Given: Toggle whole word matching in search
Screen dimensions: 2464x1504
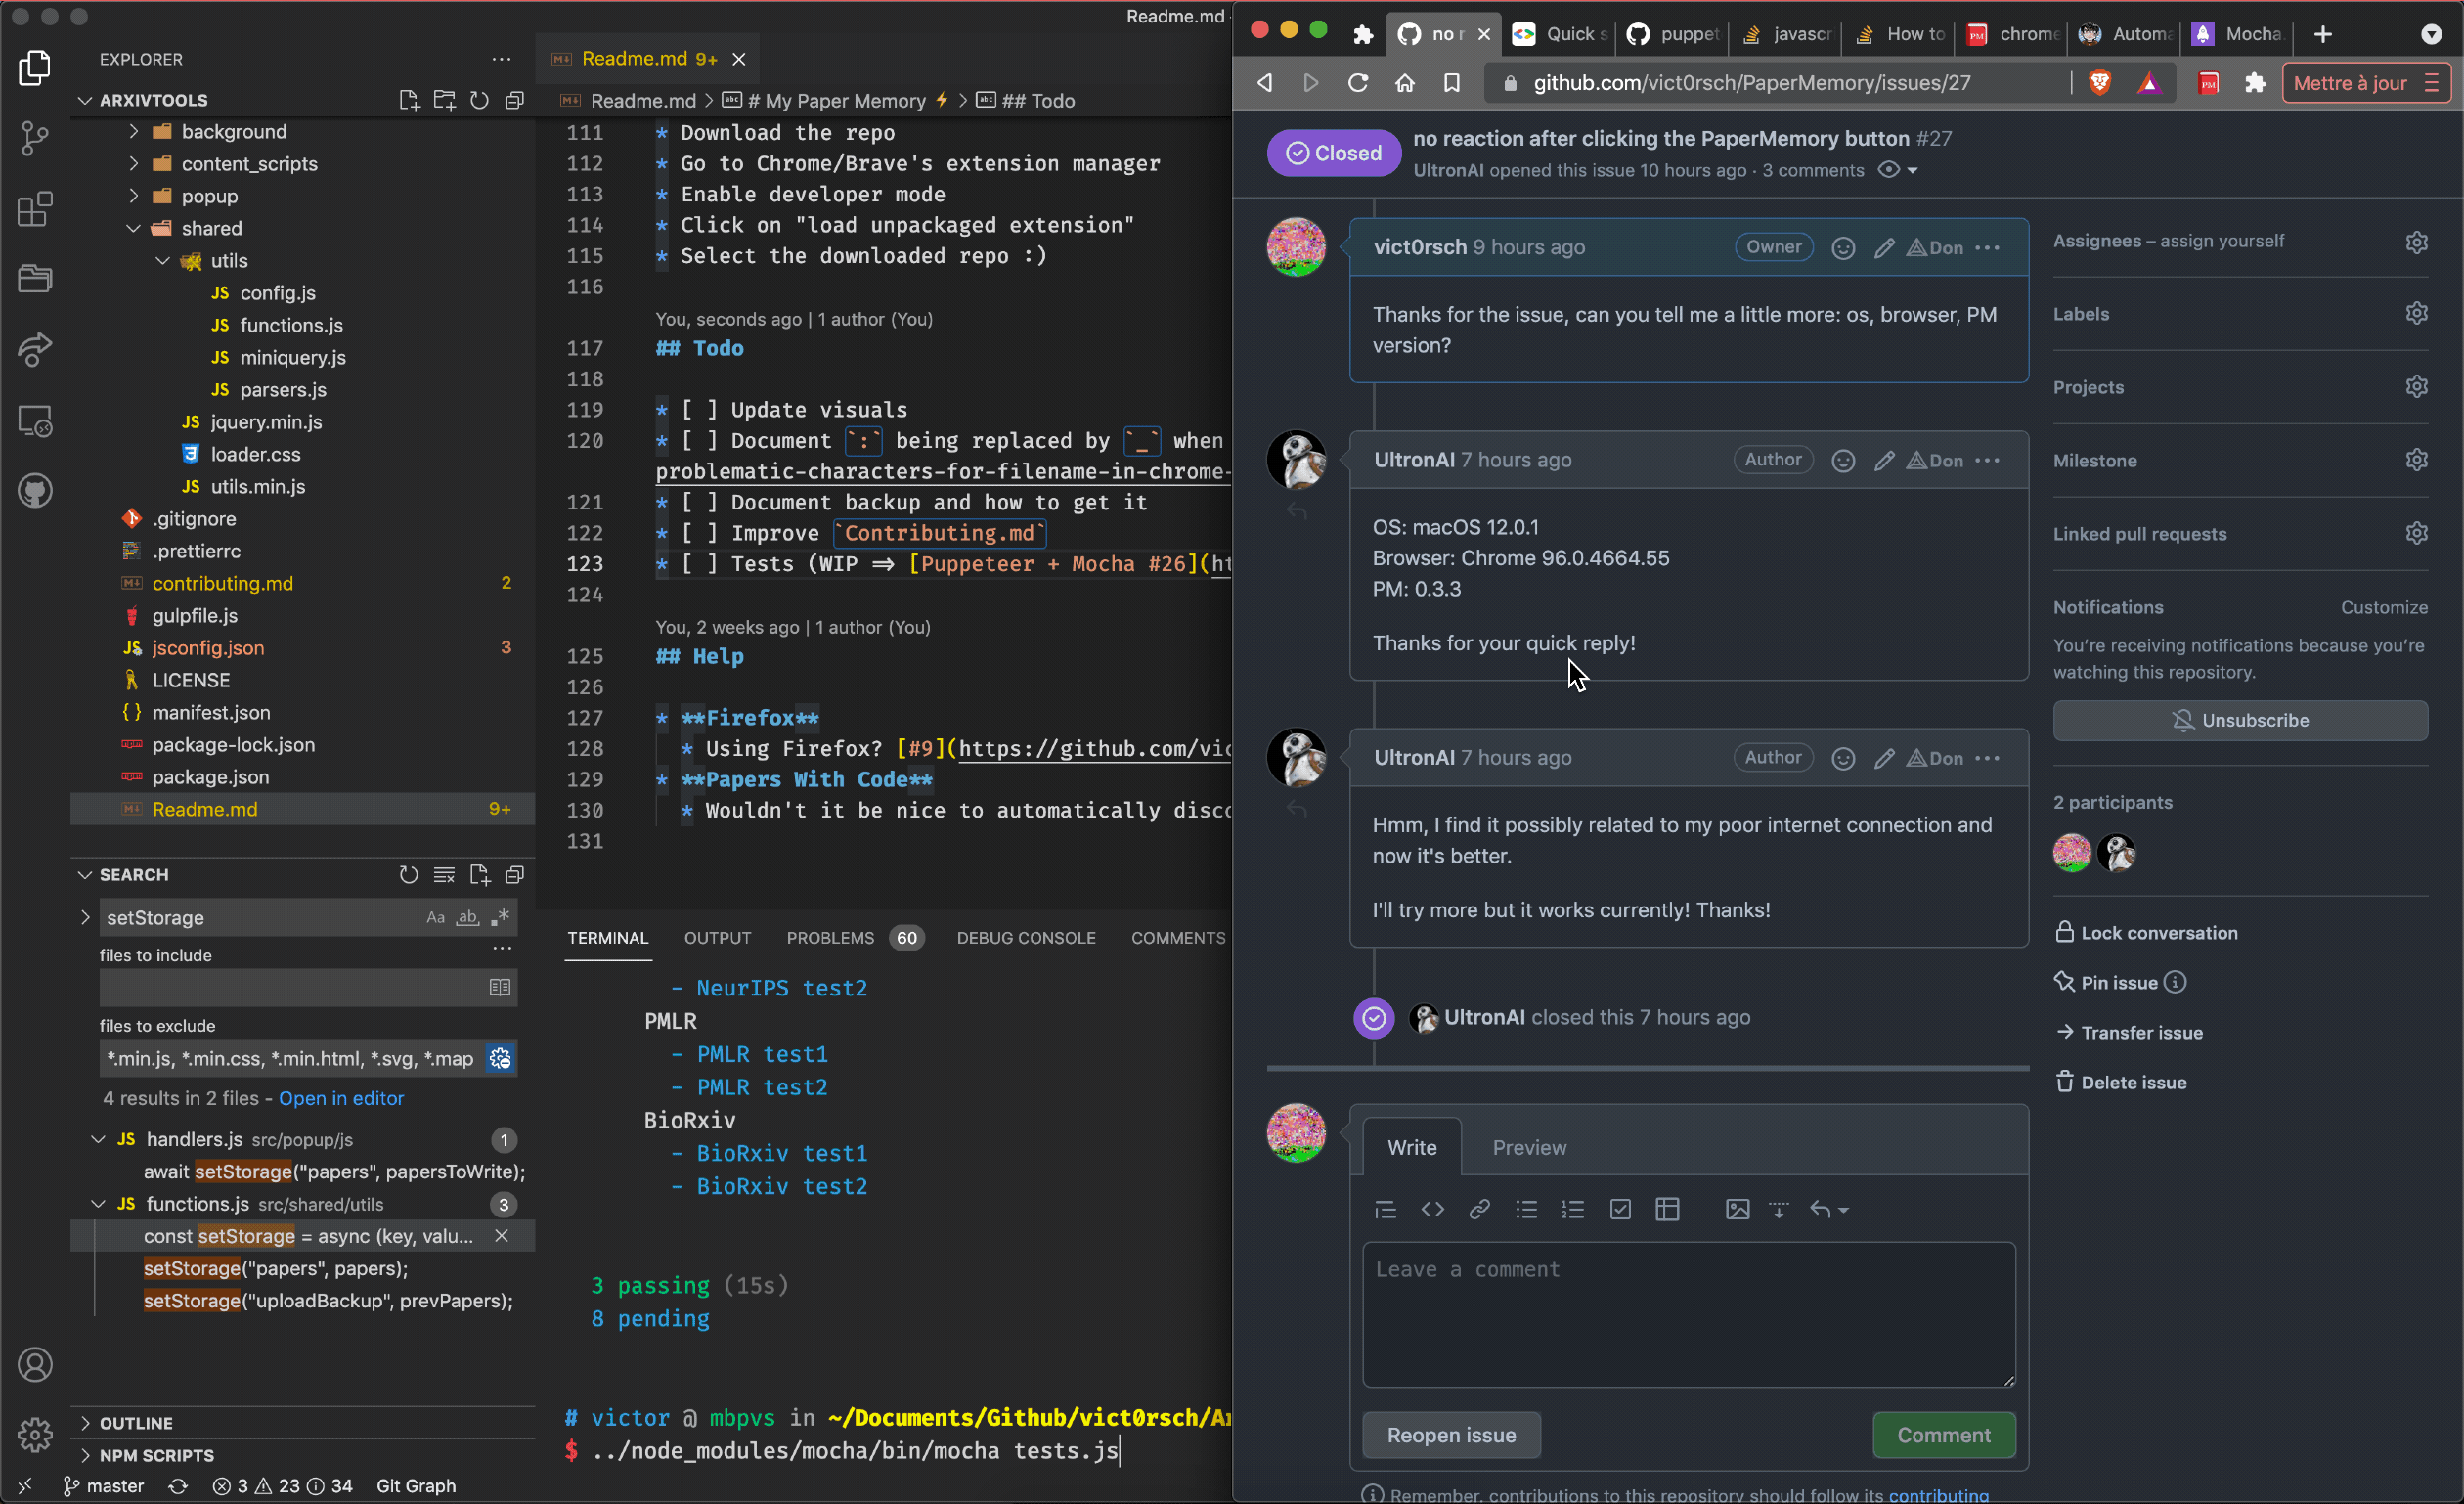Looking at the screenshot, I should coord(466,917).
